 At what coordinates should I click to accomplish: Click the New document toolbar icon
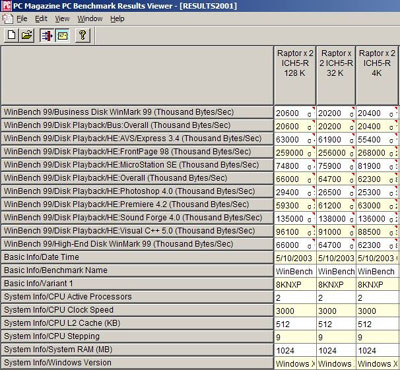[11, 35]
